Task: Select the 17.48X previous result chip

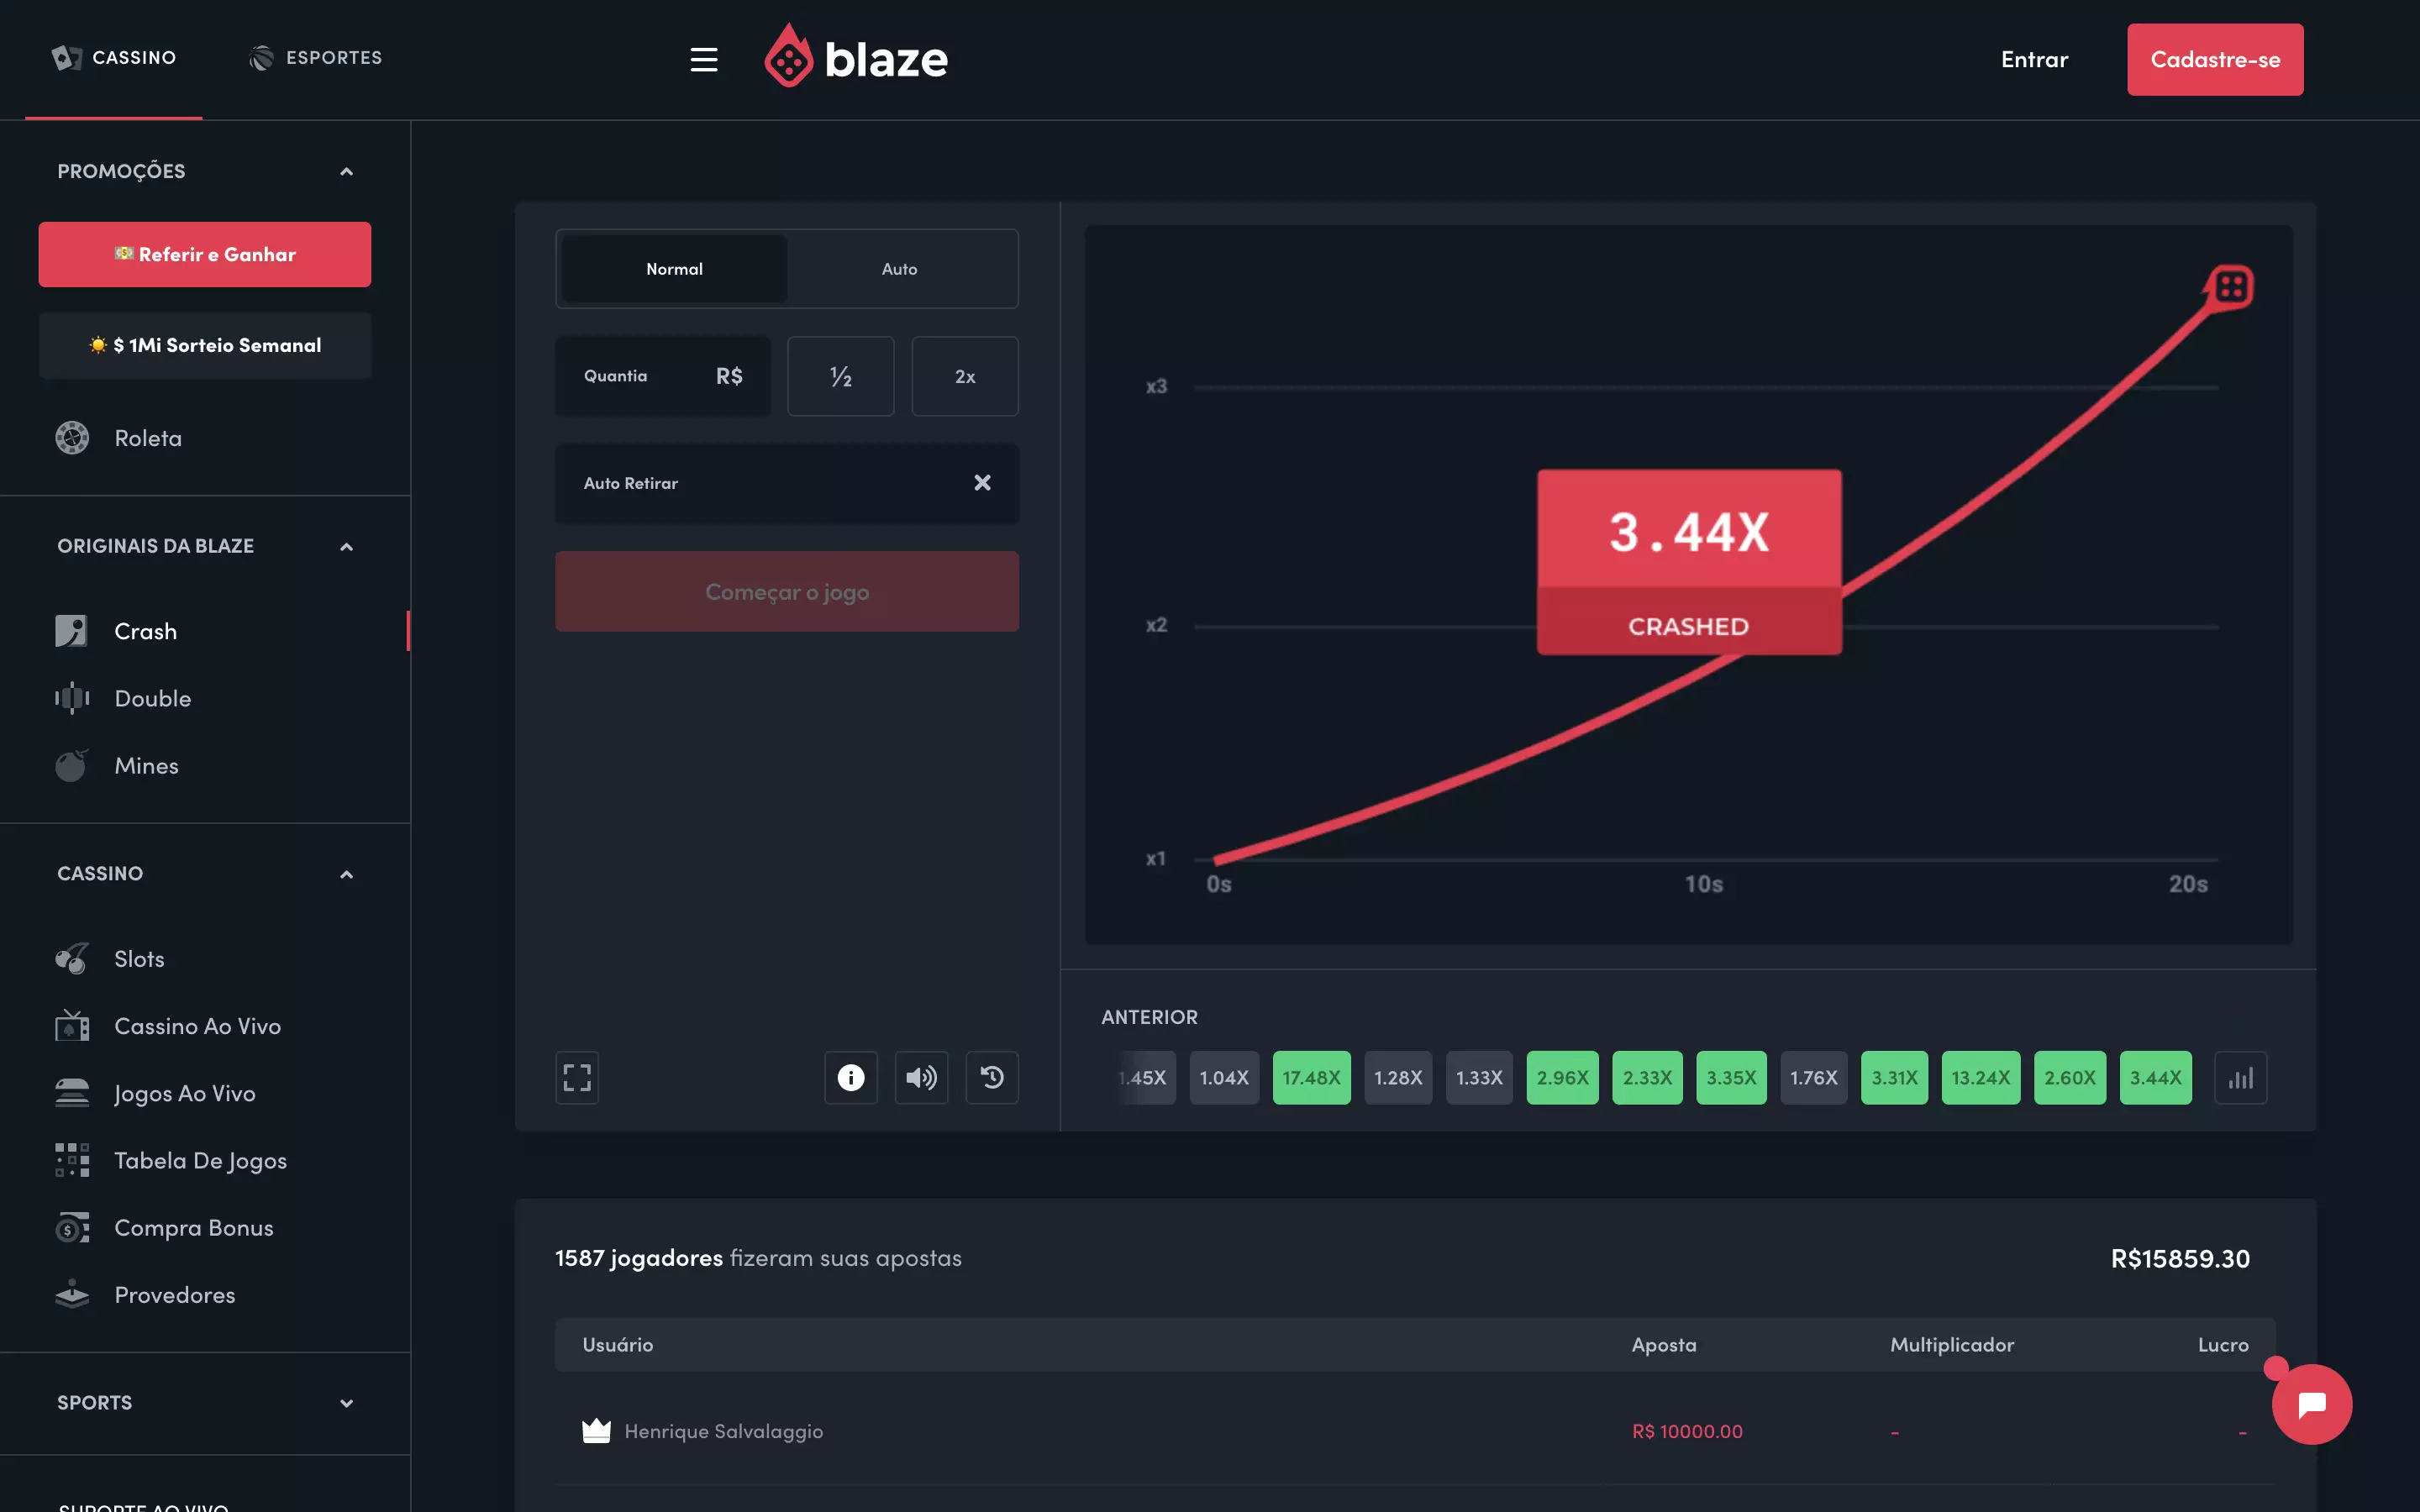Action: 1311,1077
